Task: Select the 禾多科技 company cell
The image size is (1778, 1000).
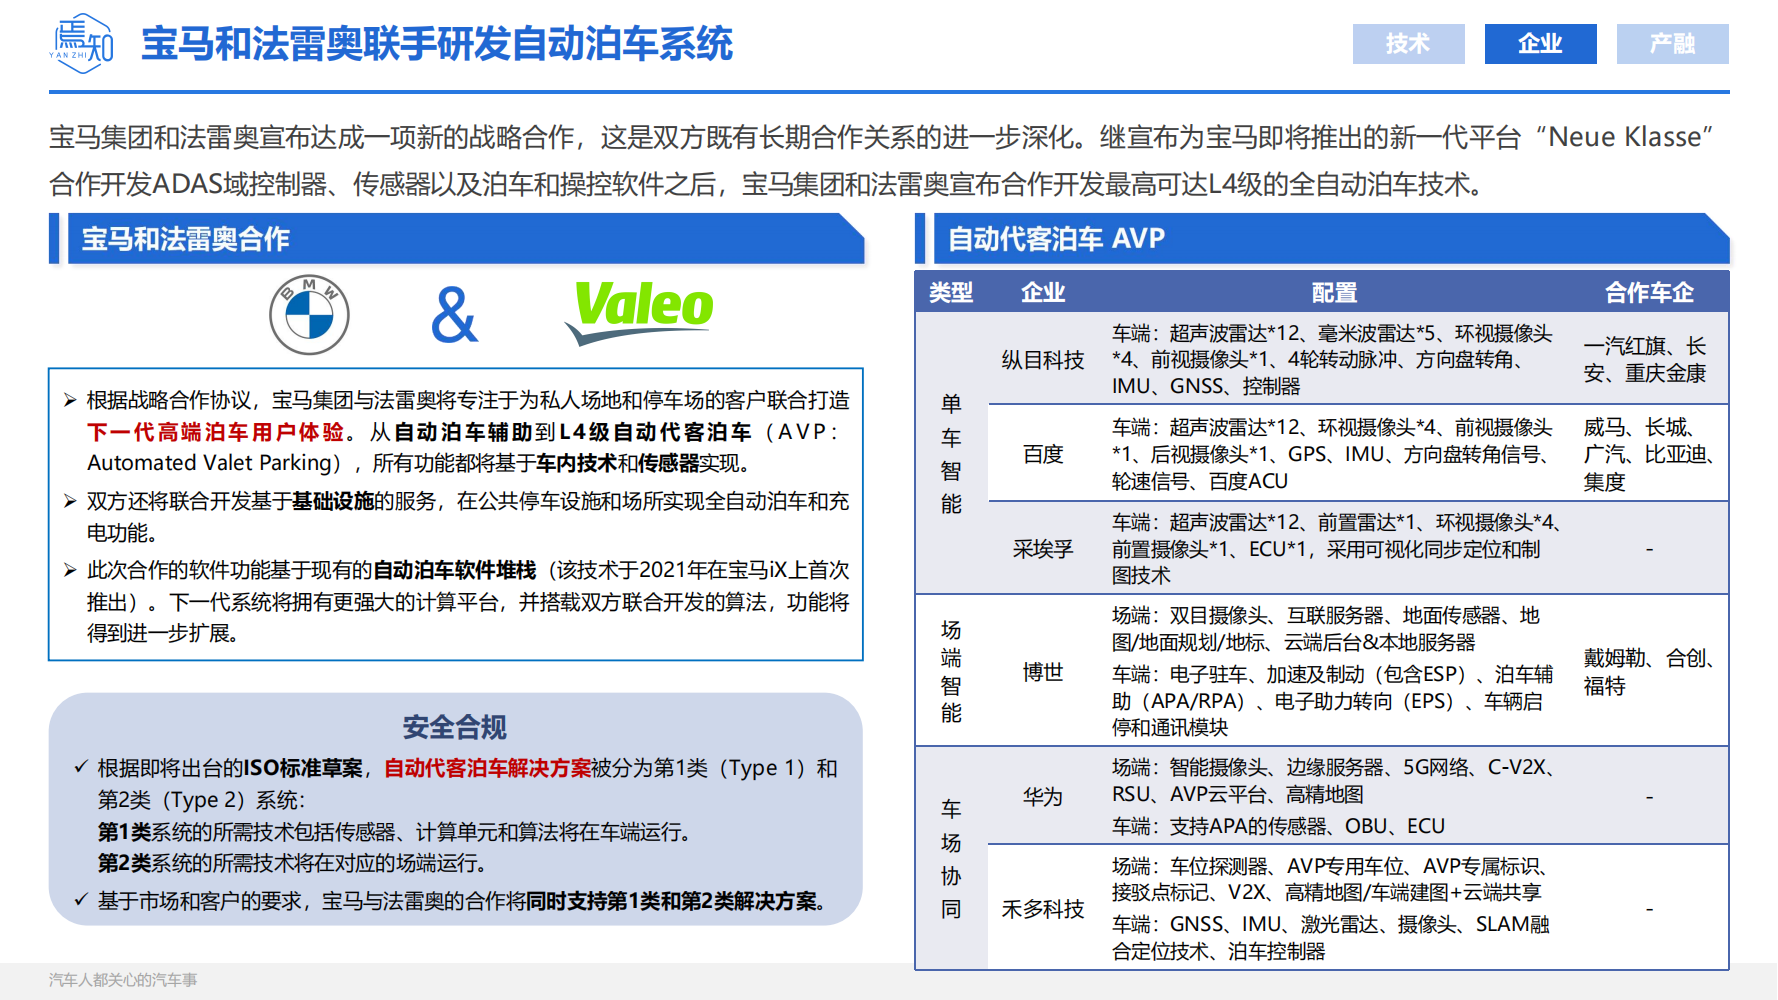Action: pyautogui.click(x=1043, y=909)
